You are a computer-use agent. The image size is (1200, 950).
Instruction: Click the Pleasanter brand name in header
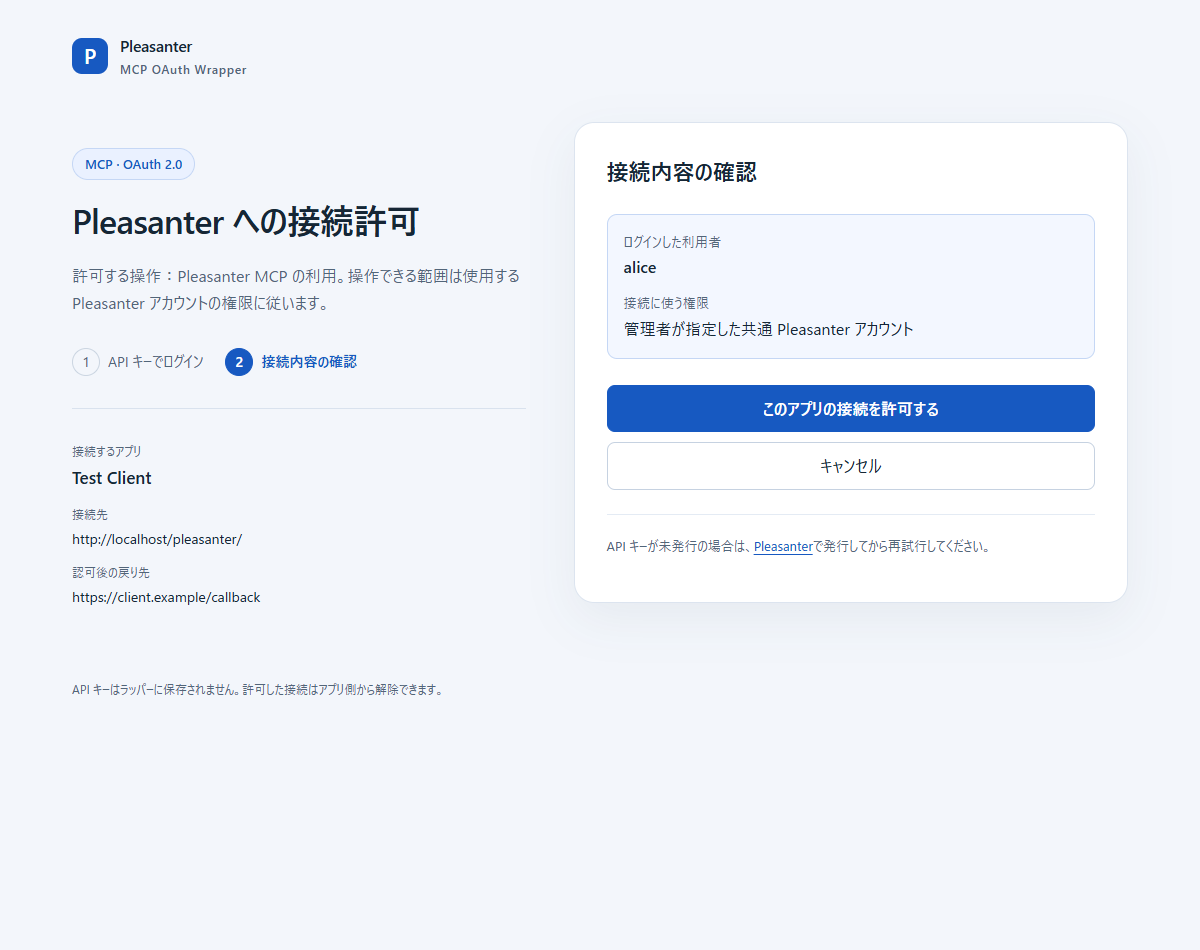[x=156, y=47]
